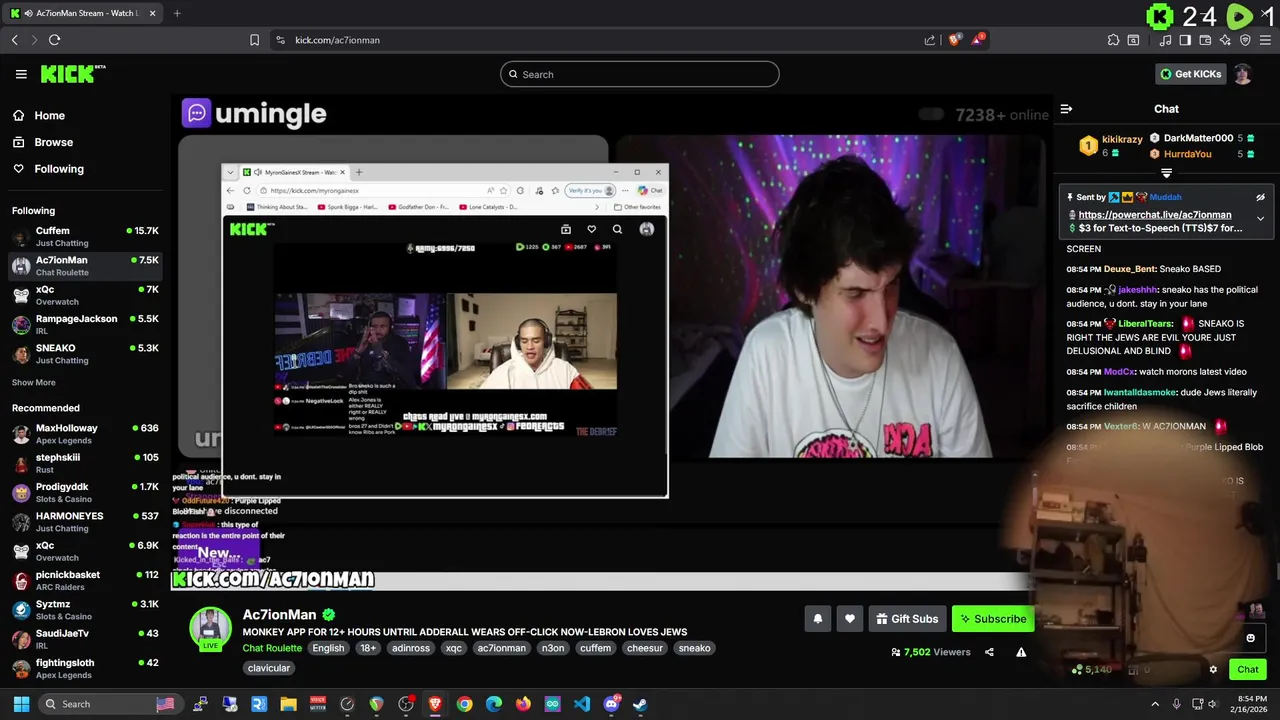Open MaxHolloway recommended channel
Screen dimensions: 1280x720
tap(85, 434)
